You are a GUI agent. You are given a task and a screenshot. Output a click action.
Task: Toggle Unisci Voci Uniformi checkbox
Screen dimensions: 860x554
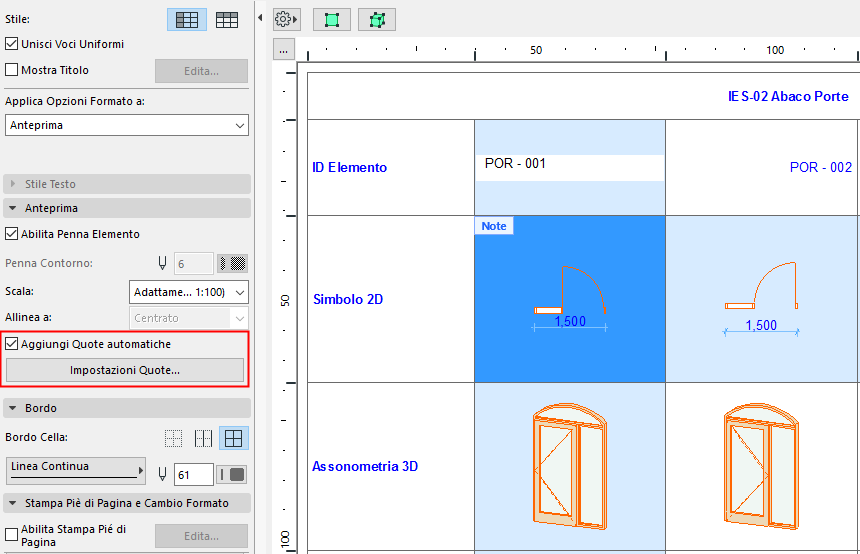(x=11, y=44)
